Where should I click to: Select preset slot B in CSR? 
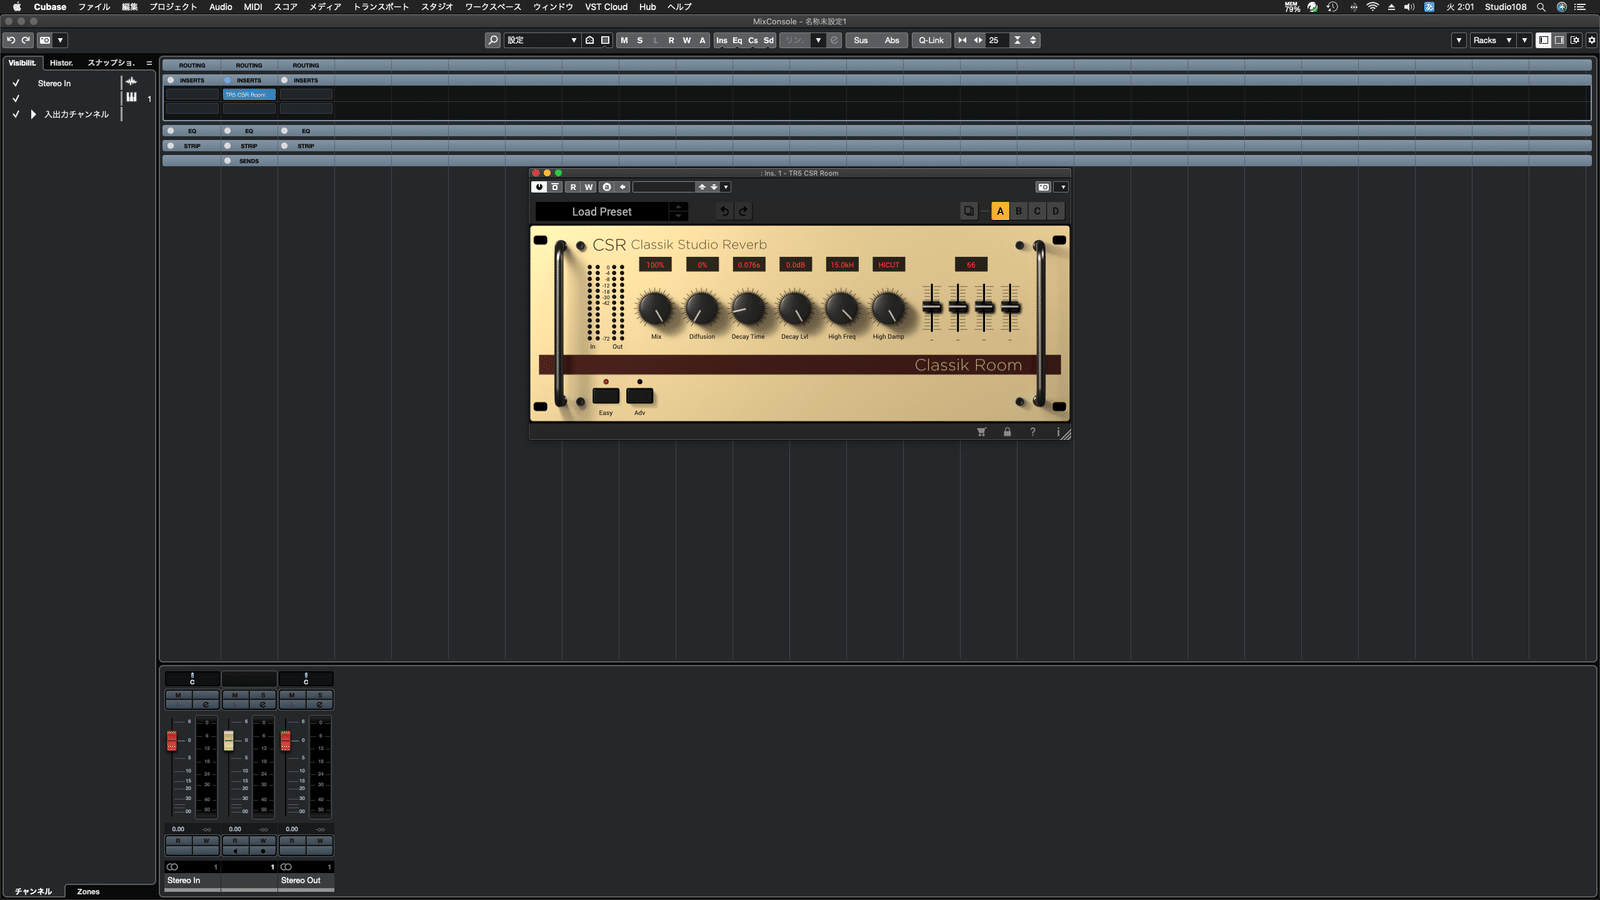coord(1019,211)
